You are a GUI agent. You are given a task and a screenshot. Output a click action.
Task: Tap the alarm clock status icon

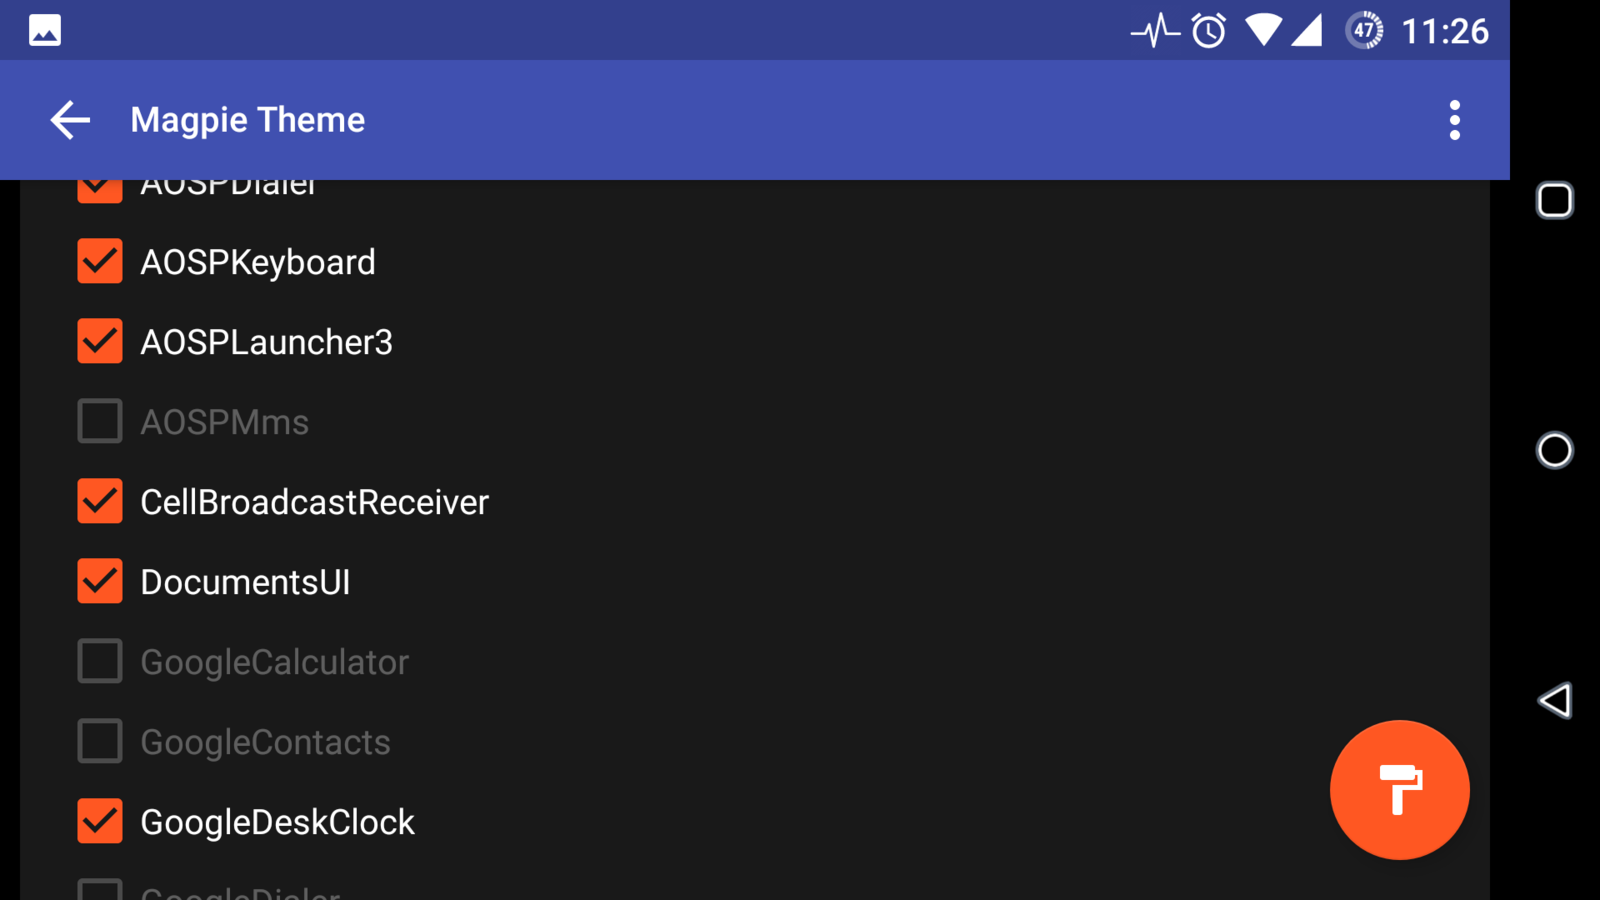[1209, 30]
